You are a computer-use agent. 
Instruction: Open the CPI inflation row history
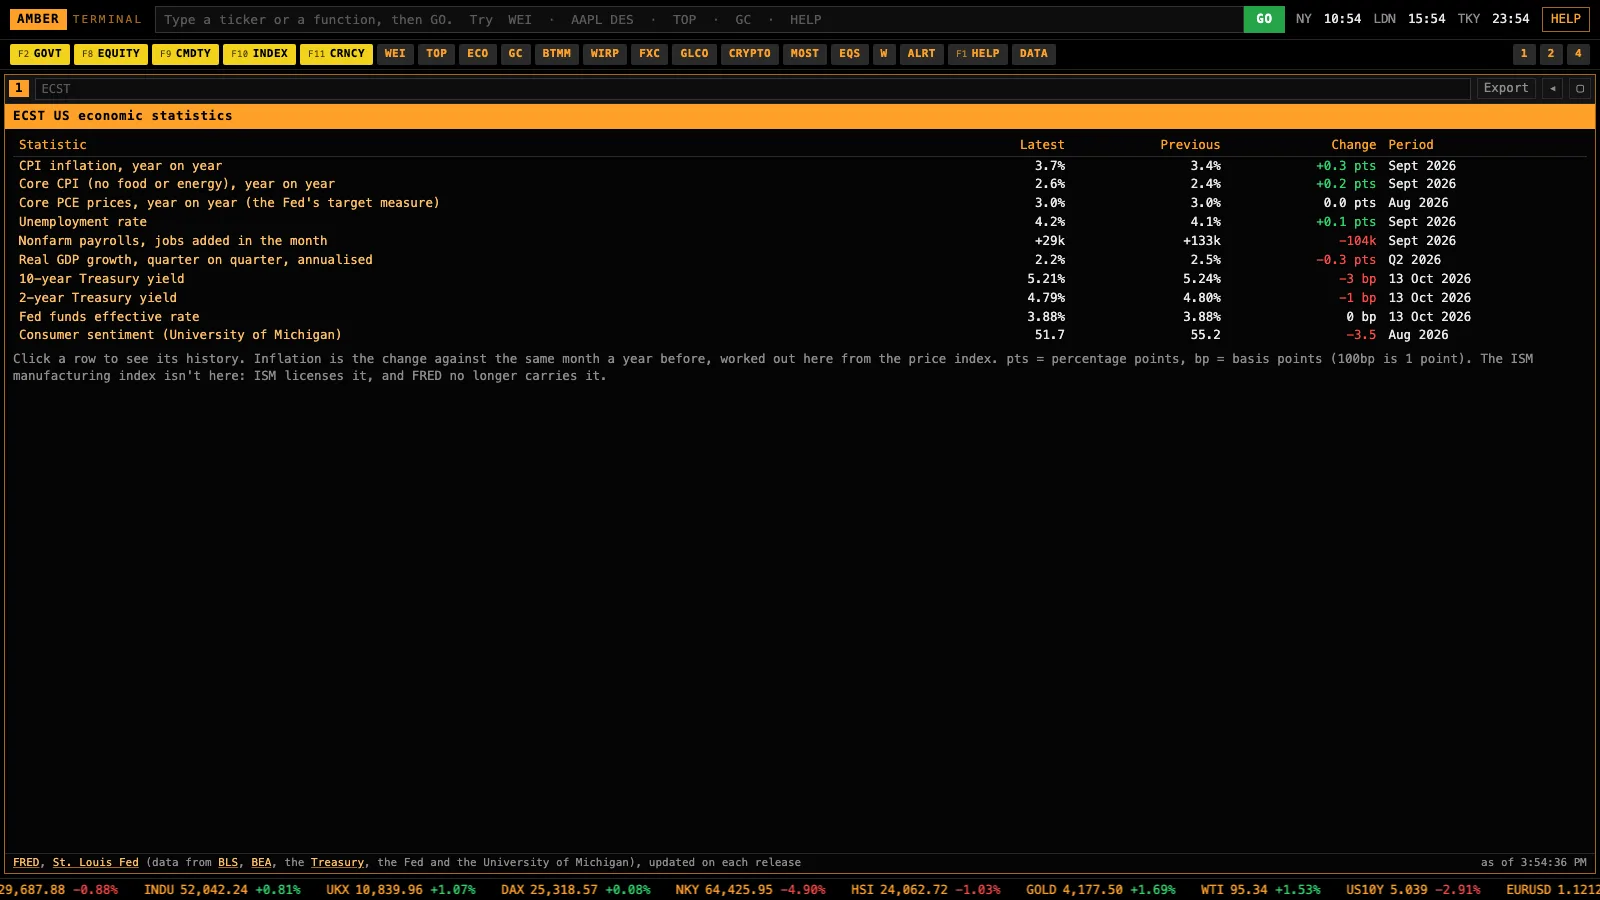(800, 166)
